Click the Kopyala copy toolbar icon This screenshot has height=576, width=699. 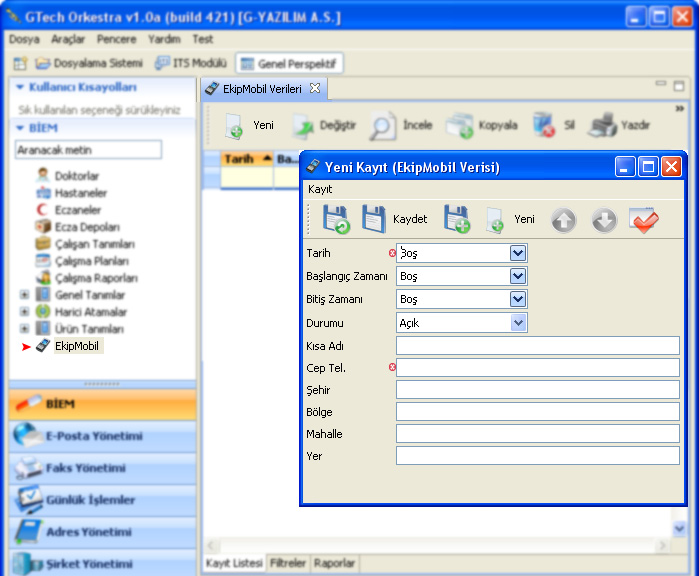pos(459,126)
